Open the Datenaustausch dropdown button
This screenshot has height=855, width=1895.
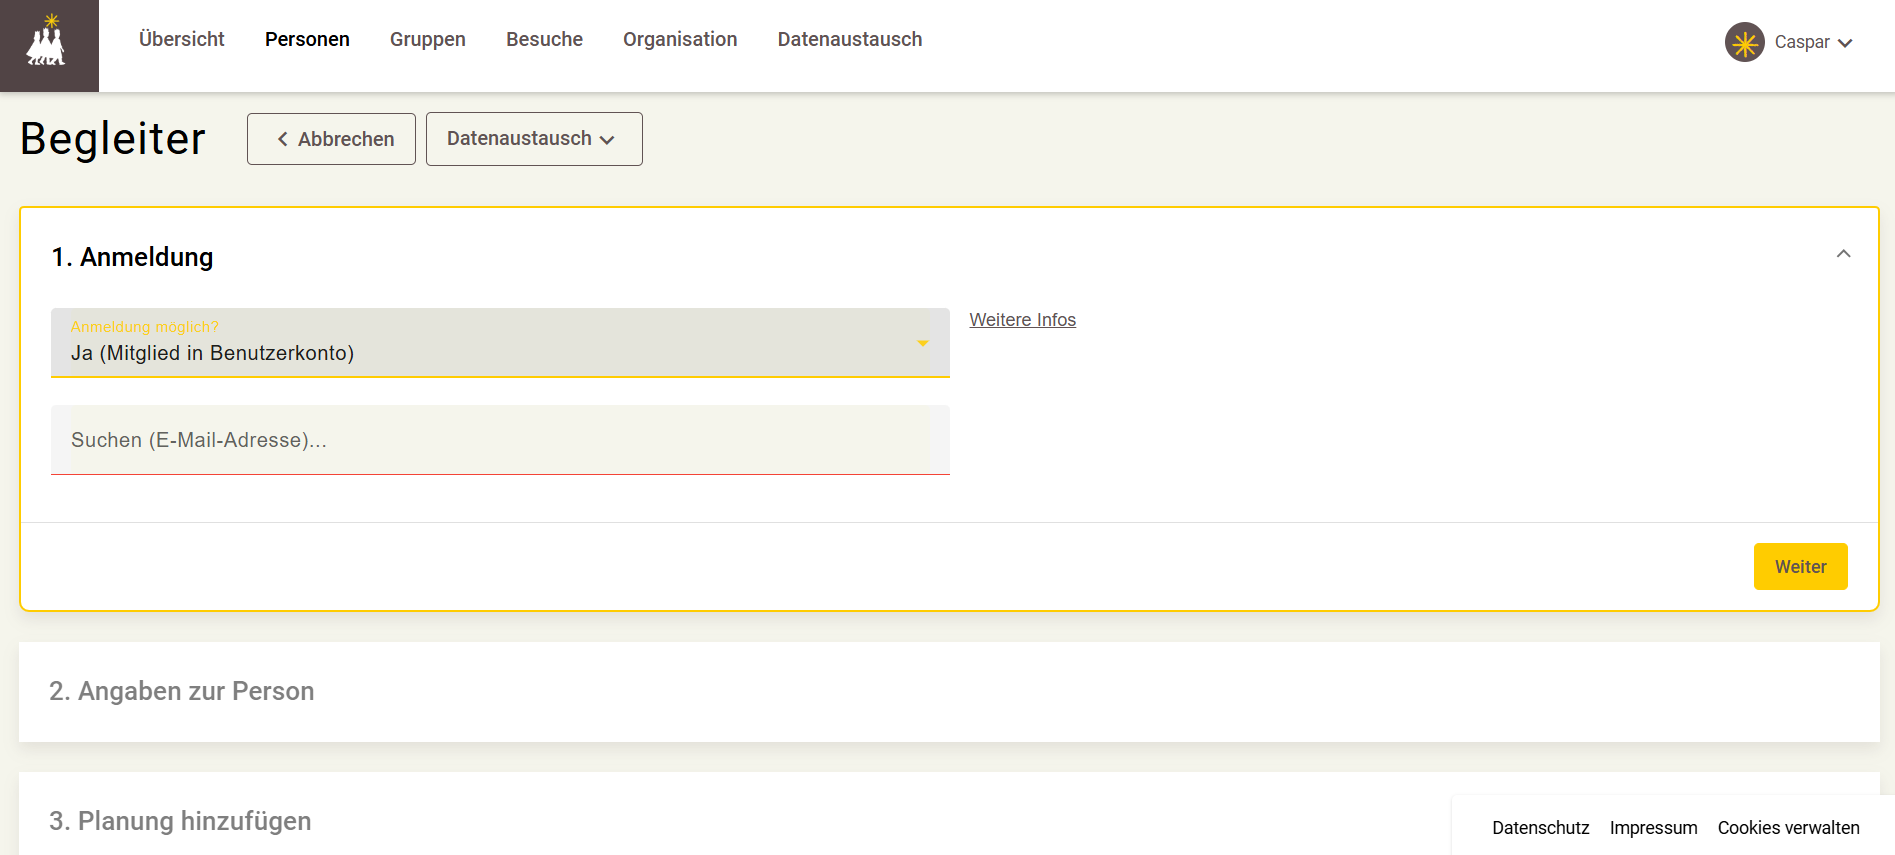pyautogui.click(x=534, y=139)
